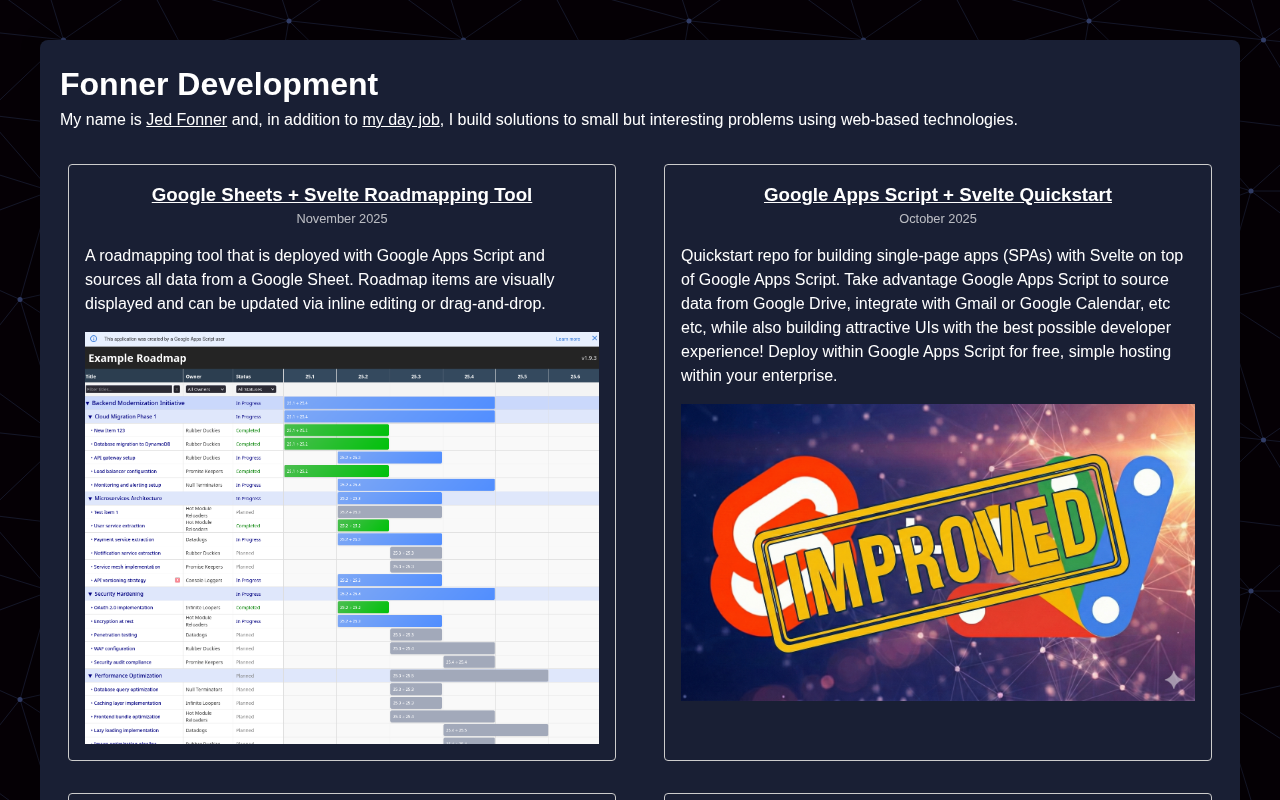
Task: Click the "Fonner Development" page heading
Action: point(219,84)
